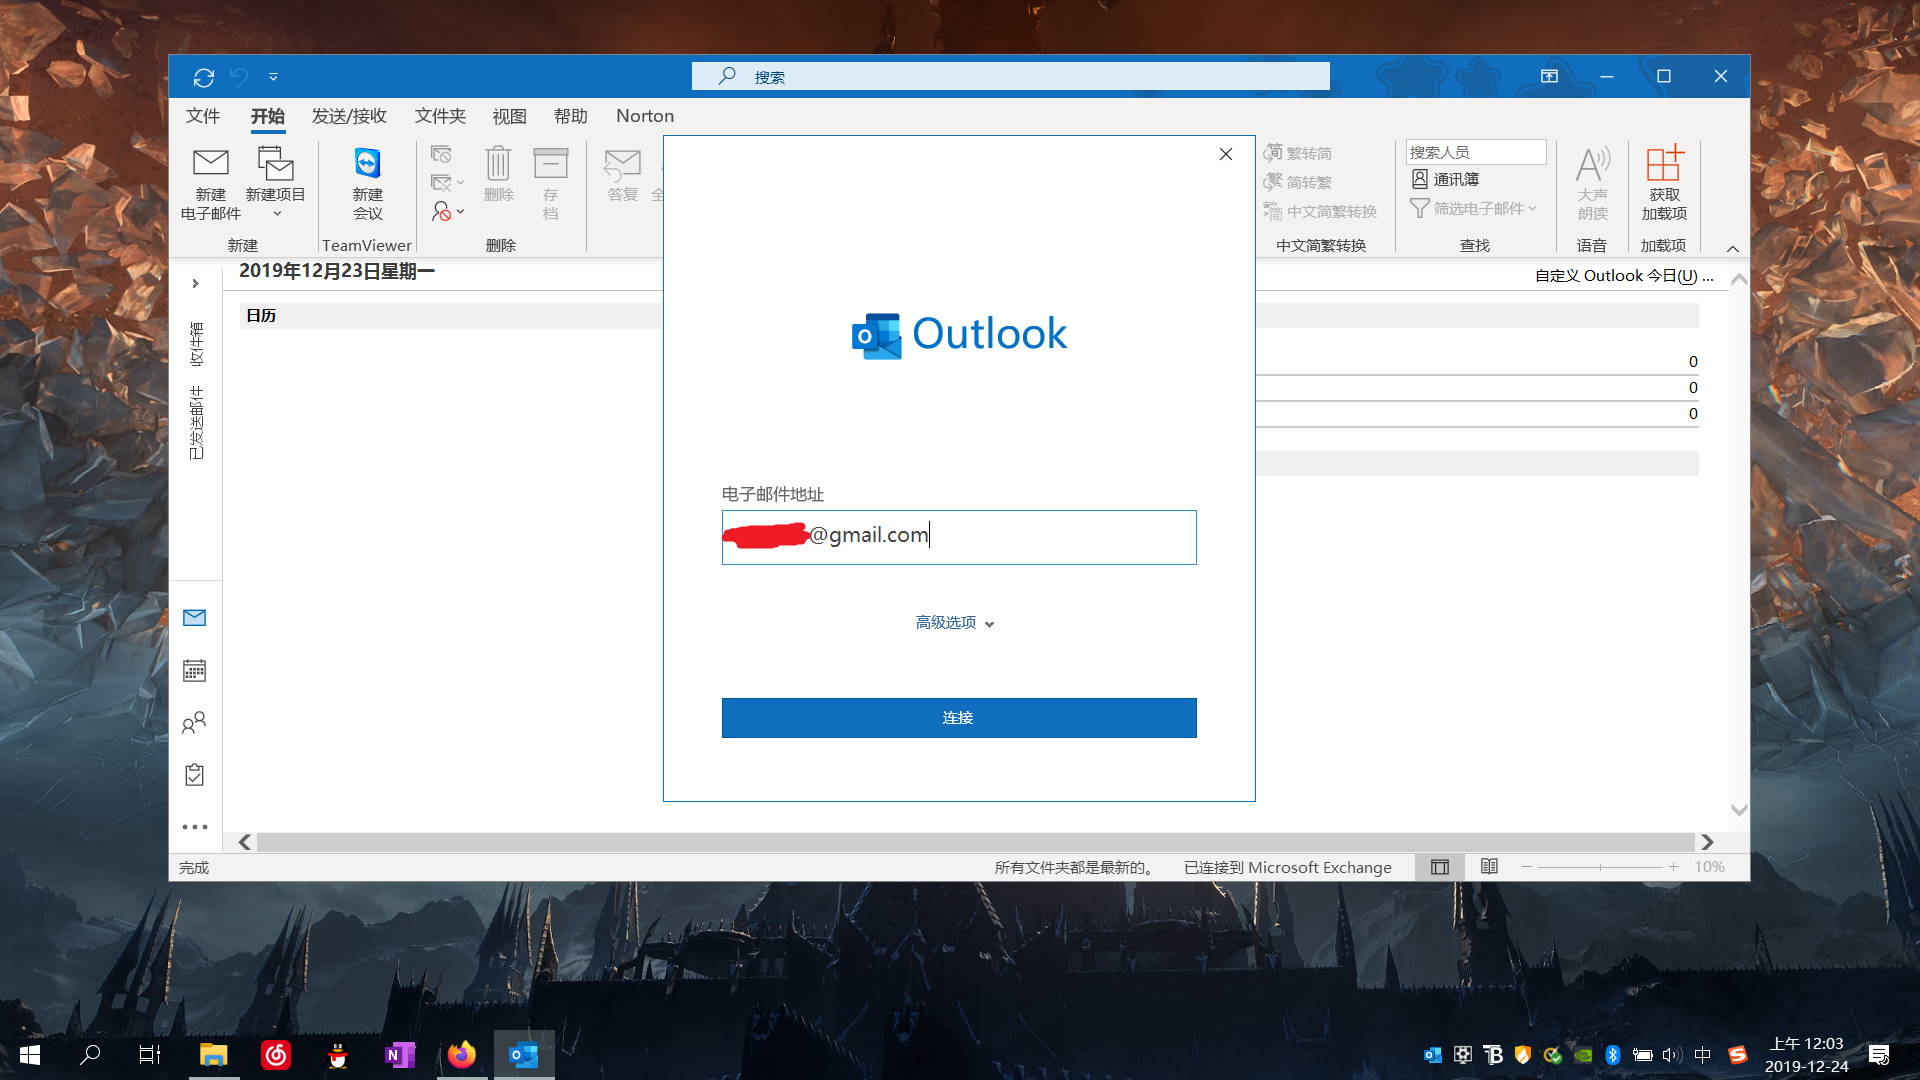Click the Send/Receive all folders sync icon
This screenshot has height=1080, width=1920.
pyautogui.click(x=204, y=77)
